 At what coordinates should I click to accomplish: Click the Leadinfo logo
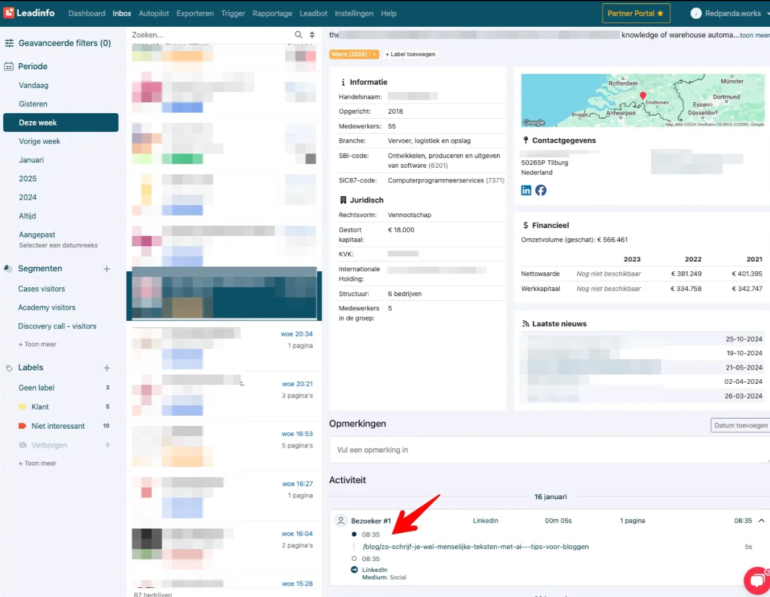29,13
